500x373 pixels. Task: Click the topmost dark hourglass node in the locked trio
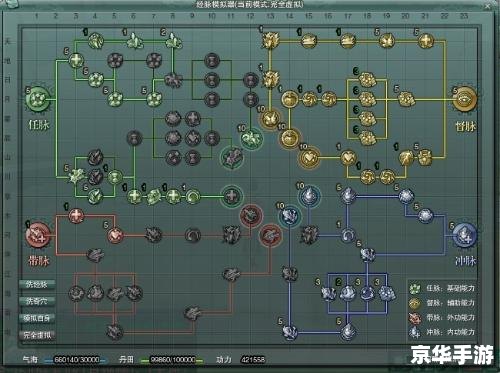point(212,61)
